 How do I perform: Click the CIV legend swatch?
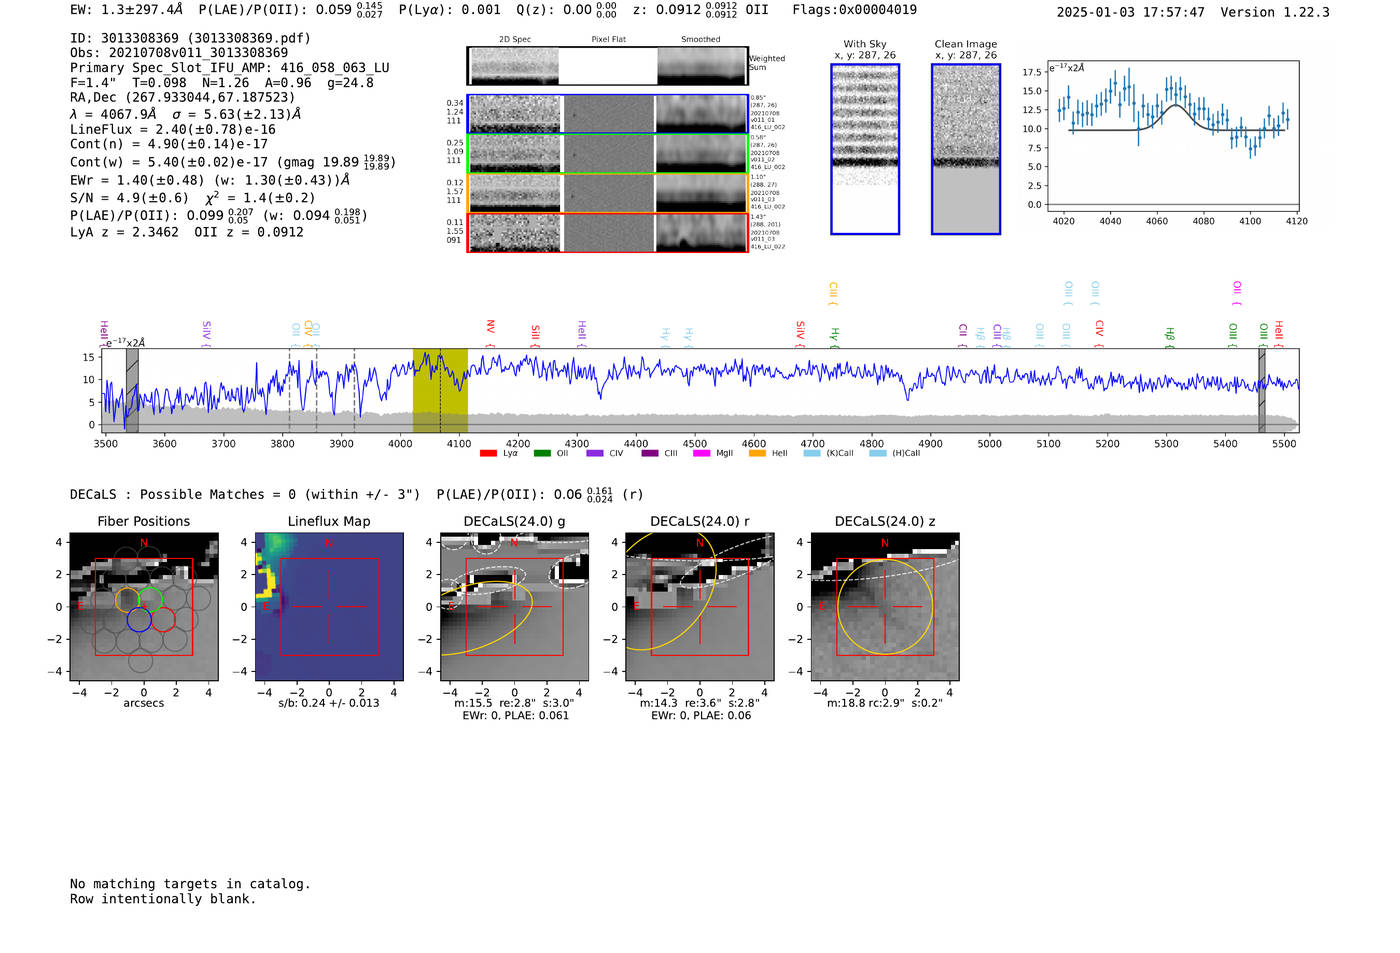(595, 453)
